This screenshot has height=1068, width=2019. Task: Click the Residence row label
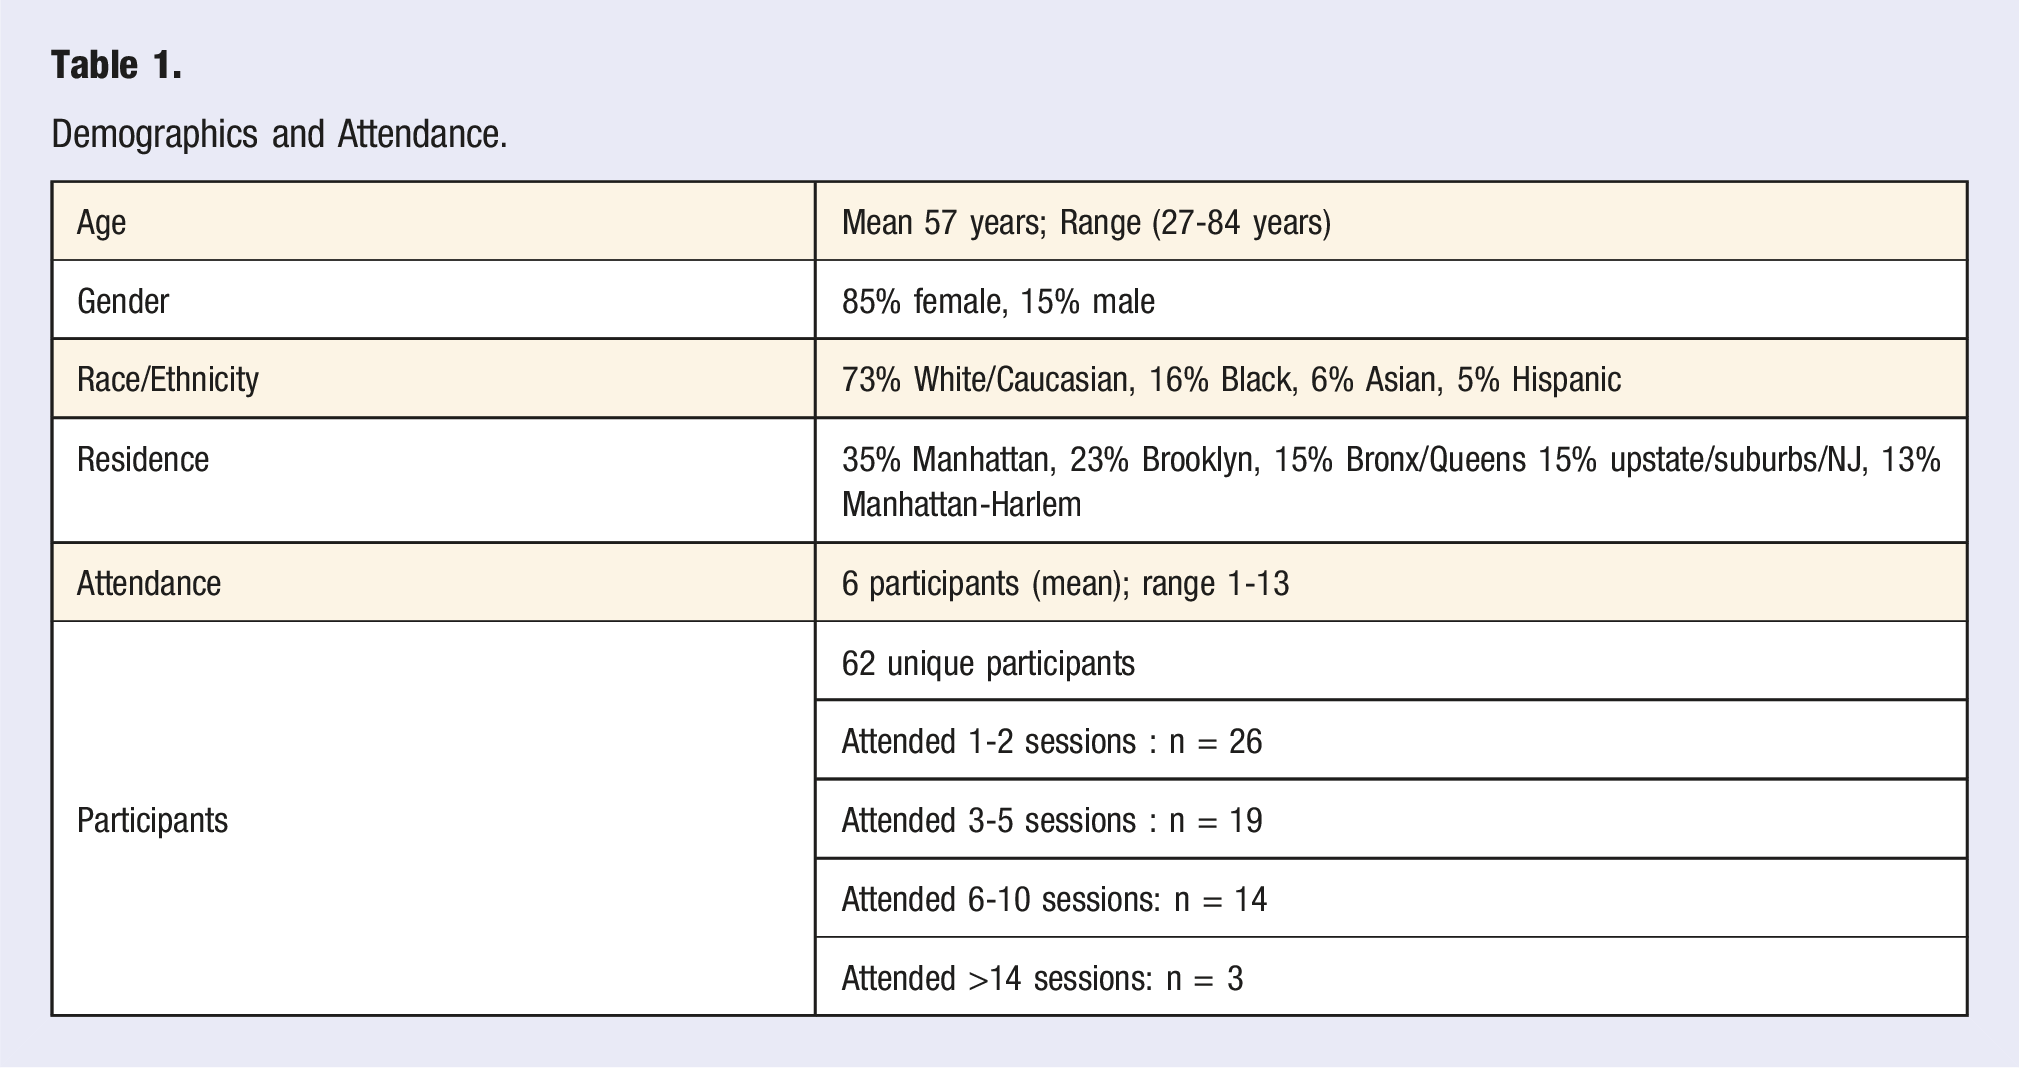[143, 459]
